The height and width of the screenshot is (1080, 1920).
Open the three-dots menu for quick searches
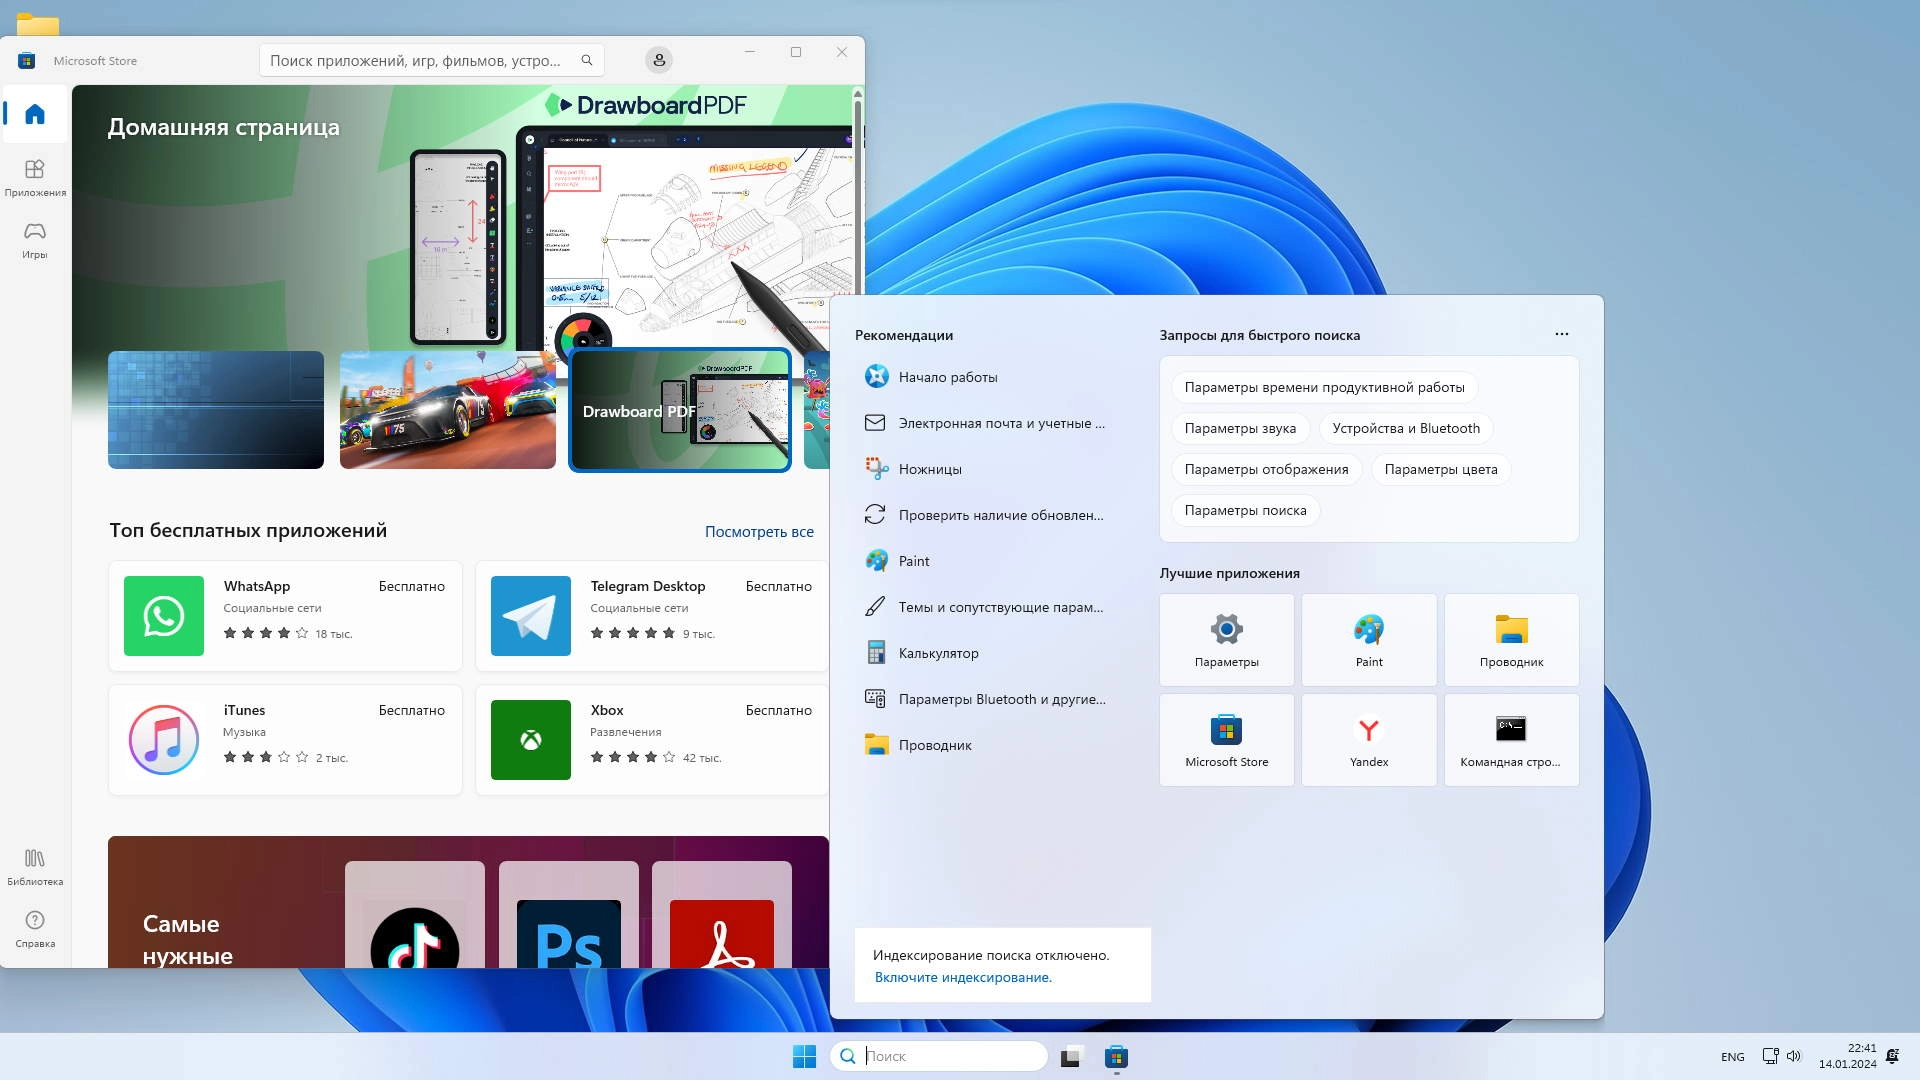[1561, 334]
